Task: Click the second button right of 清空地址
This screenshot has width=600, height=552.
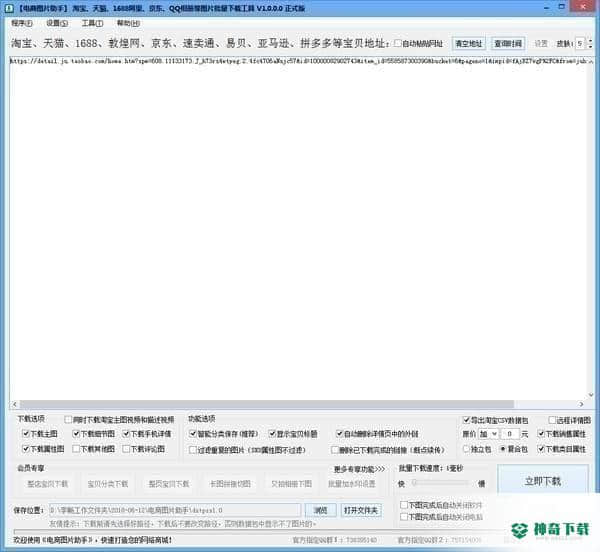Action: [x=508, y=43]
